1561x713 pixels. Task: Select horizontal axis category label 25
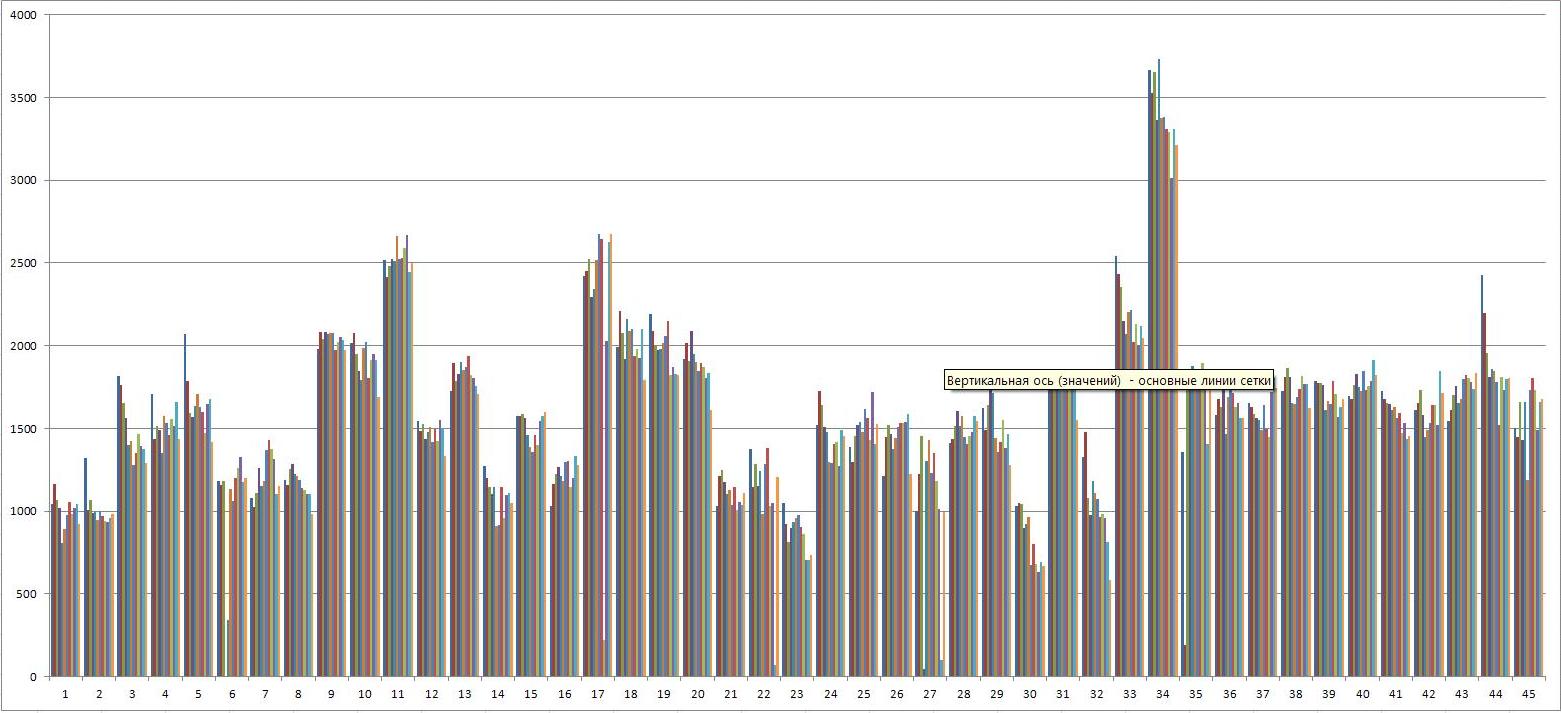point(863,694)
